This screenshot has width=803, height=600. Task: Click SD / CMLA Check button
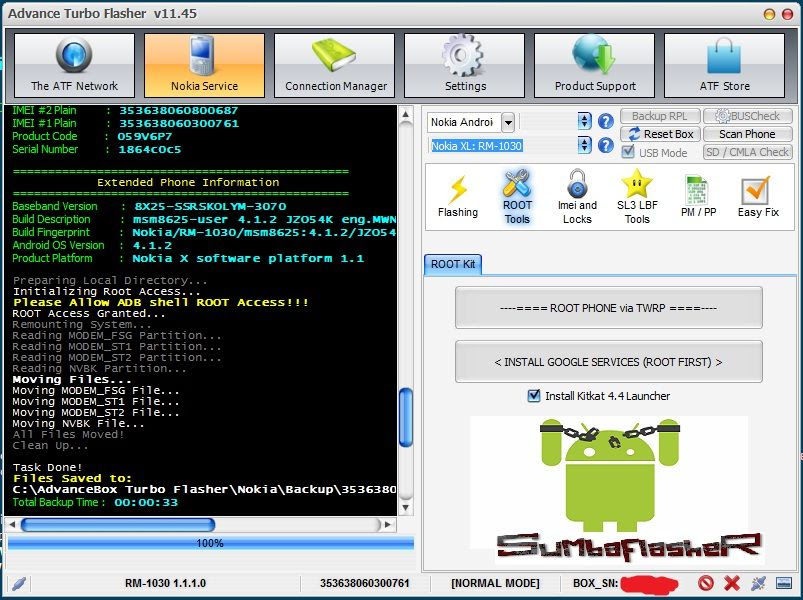pyautogui.click(x=747, y=152)
